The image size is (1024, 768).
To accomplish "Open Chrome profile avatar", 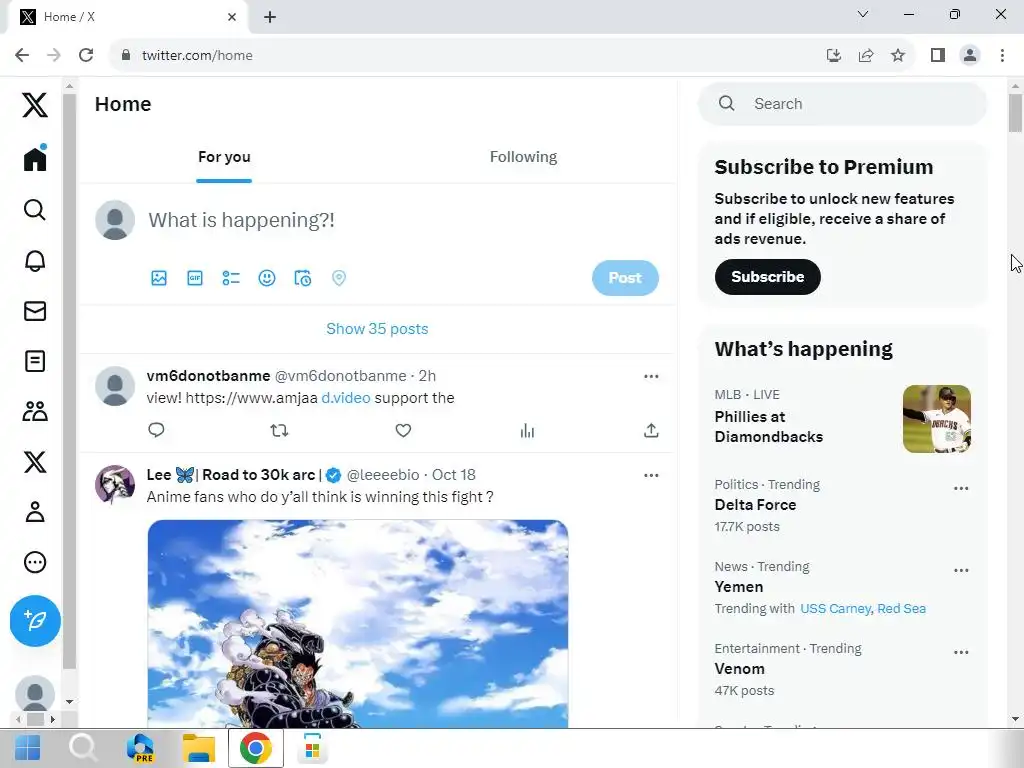I will click(970, 56).
